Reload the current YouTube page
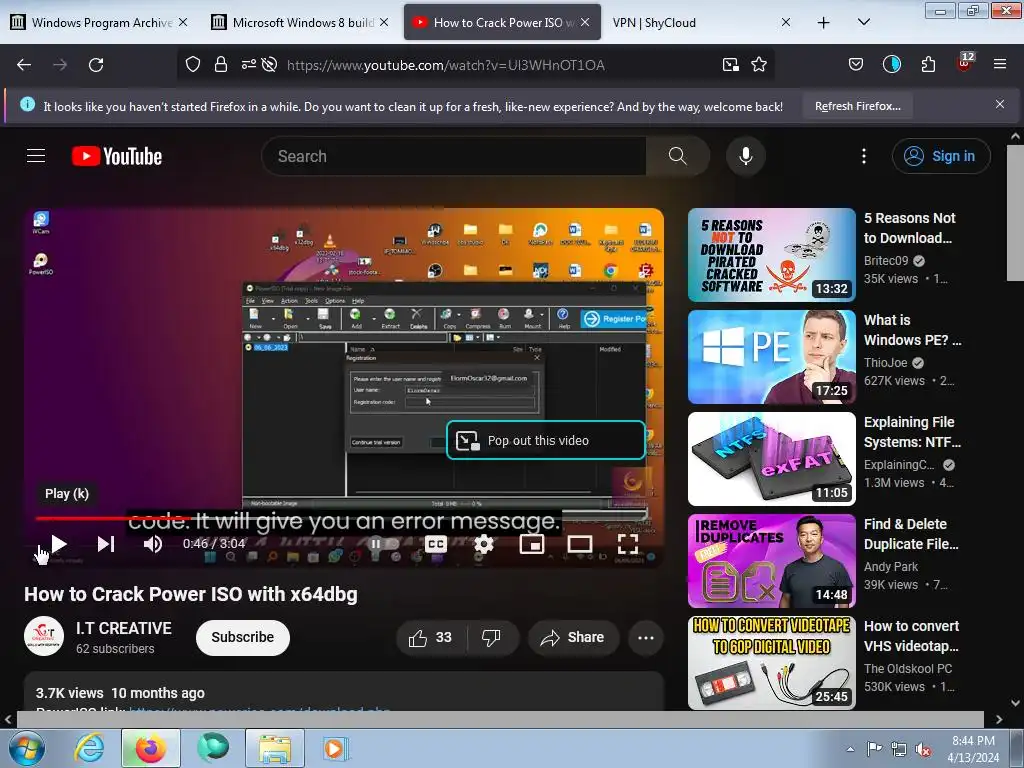The height and width of the screenshot is (768, 1024). pos(96,65)
